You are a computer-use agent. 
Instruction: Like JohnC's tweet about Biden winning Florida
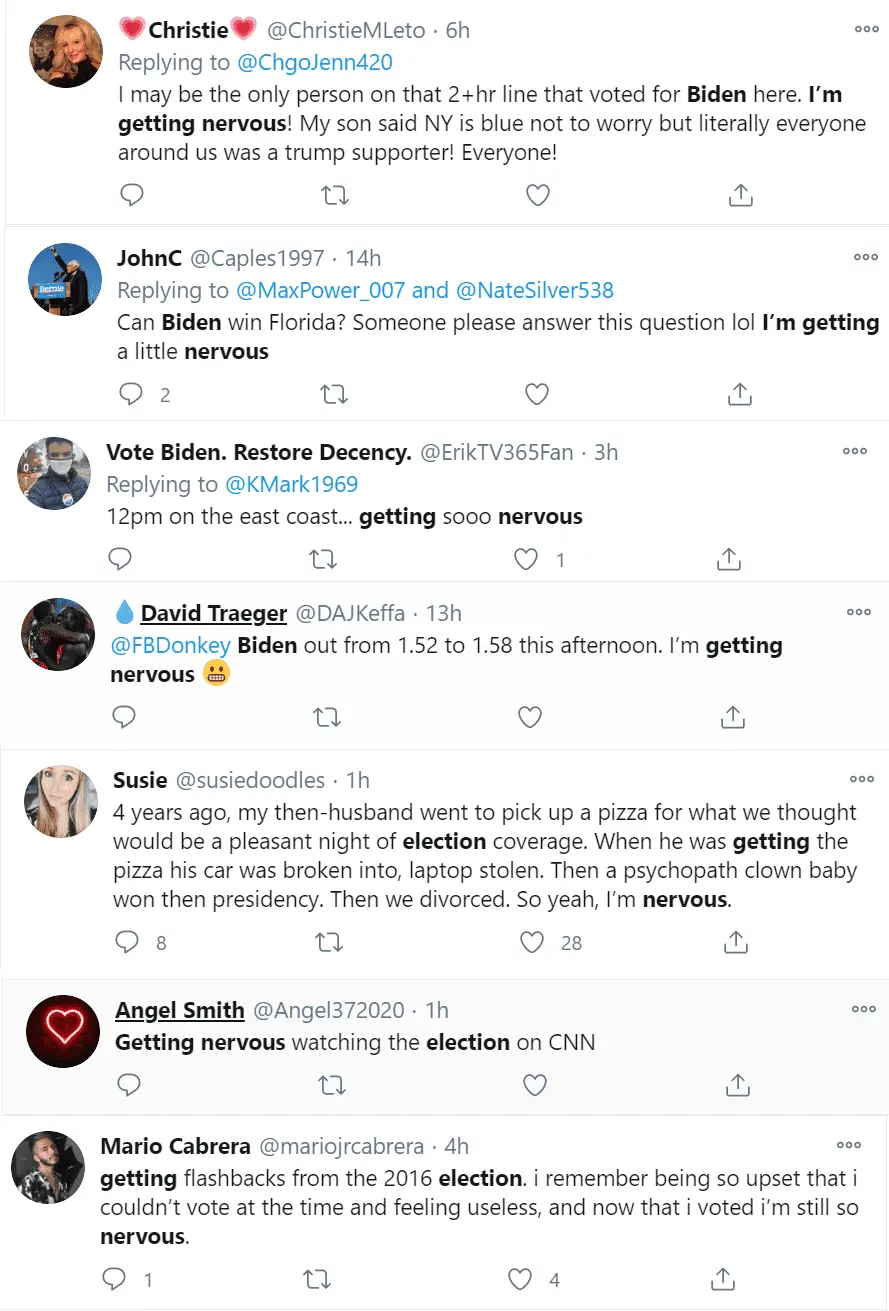[537, 394]
